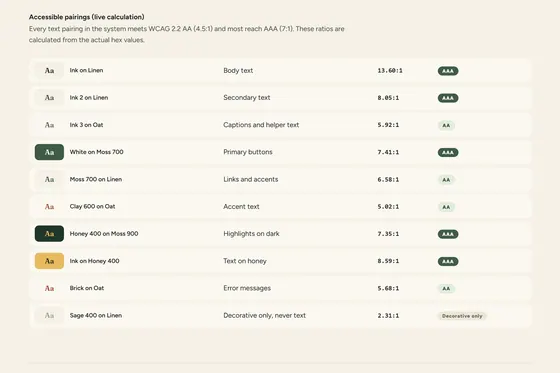Click the AA badge in Error messages row
The image size is (560, 373).
pyautogui.click(x=446, y=288)
